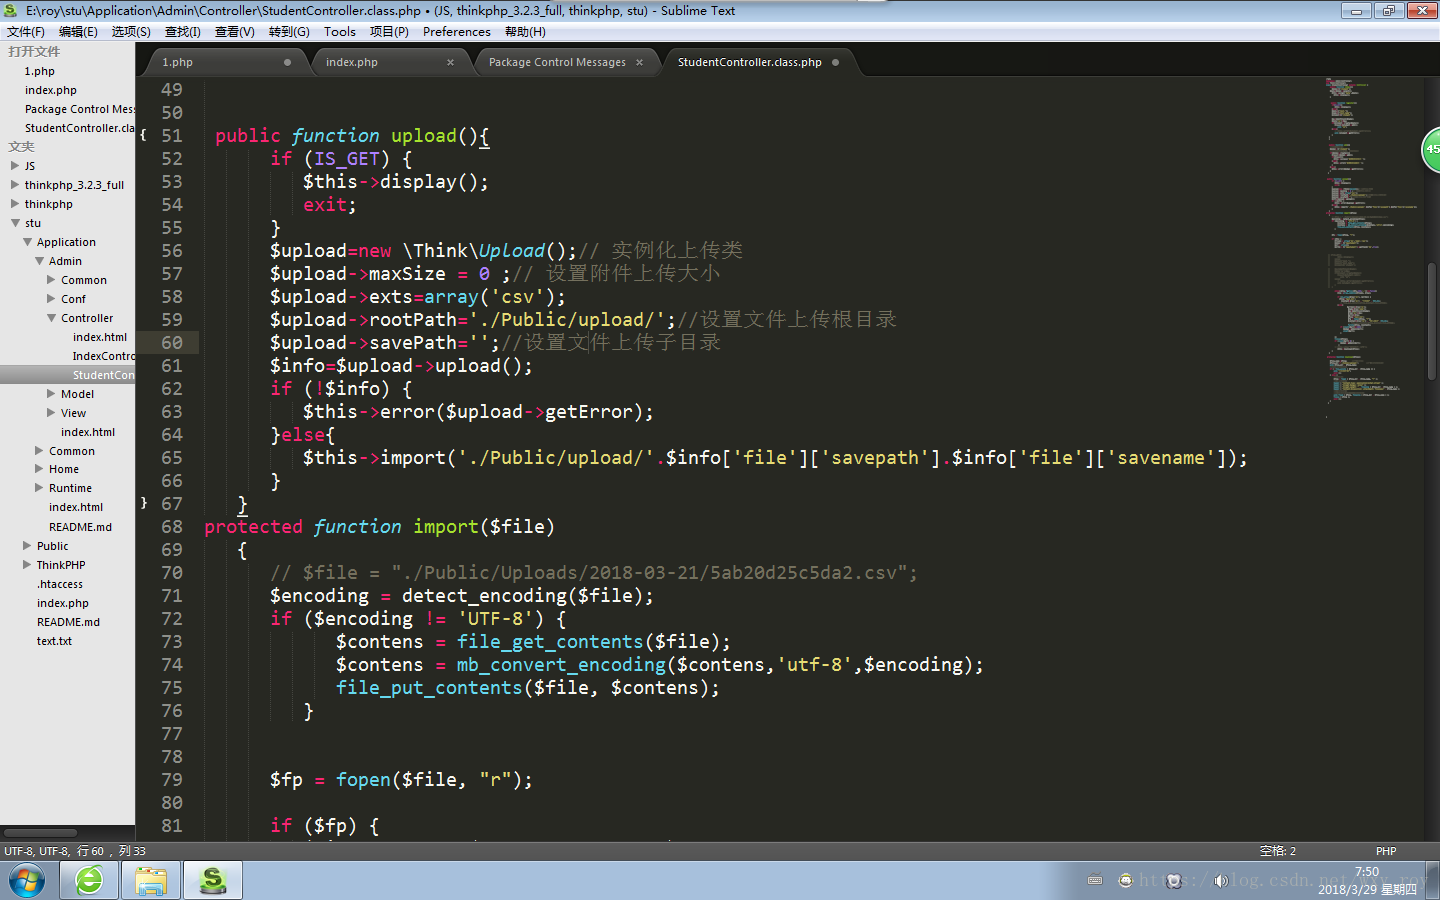The image size is (1440, 900).
Task: Open README.md under Application
Action: [80, 527]
